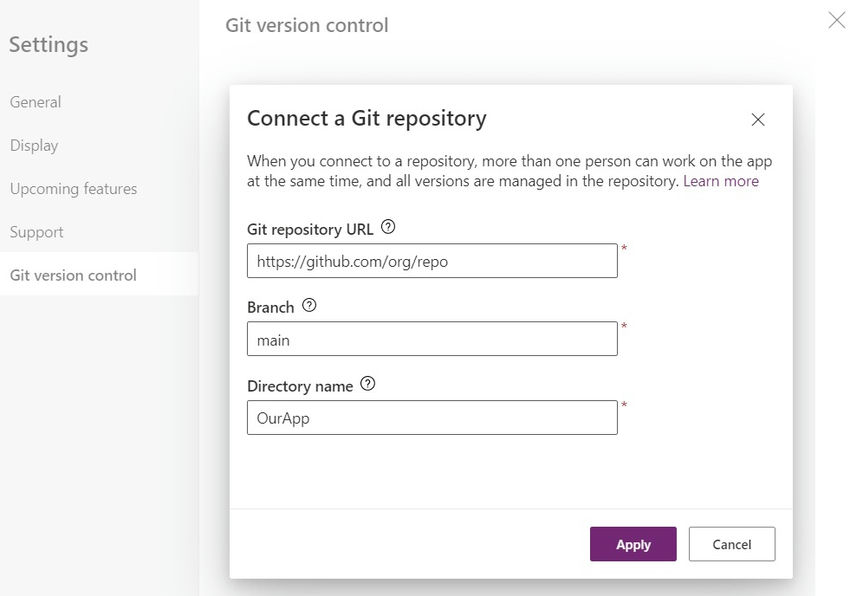Click the Apply button
The height and width of the screenshot is (596, 850).
coord(633,544)
